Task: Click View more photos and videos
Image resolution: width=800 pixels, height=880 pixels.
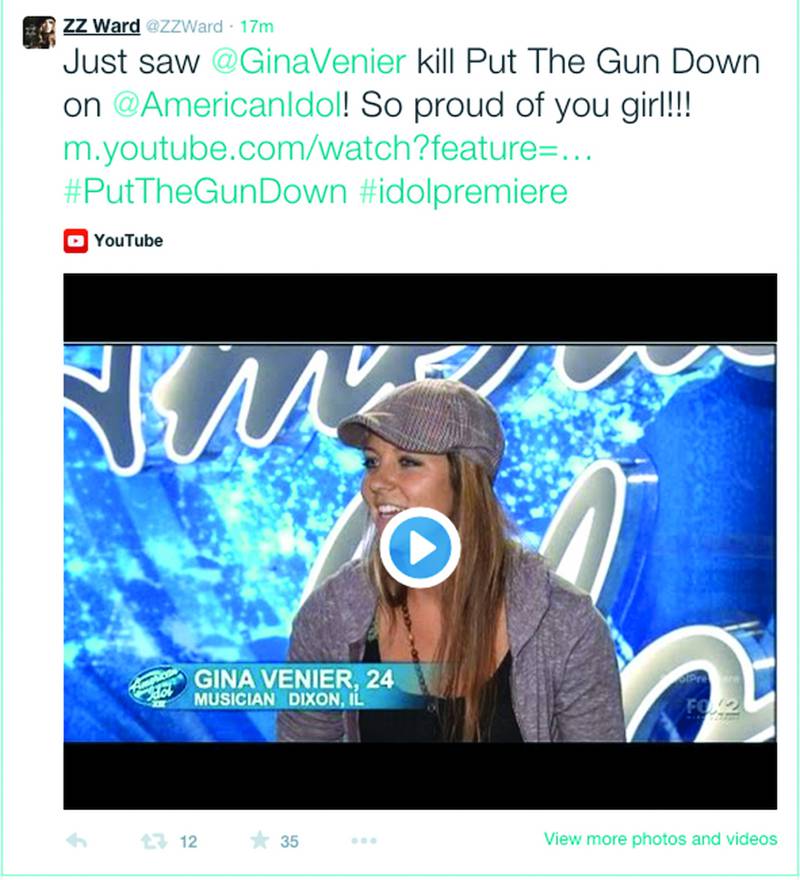Action: 661,839
